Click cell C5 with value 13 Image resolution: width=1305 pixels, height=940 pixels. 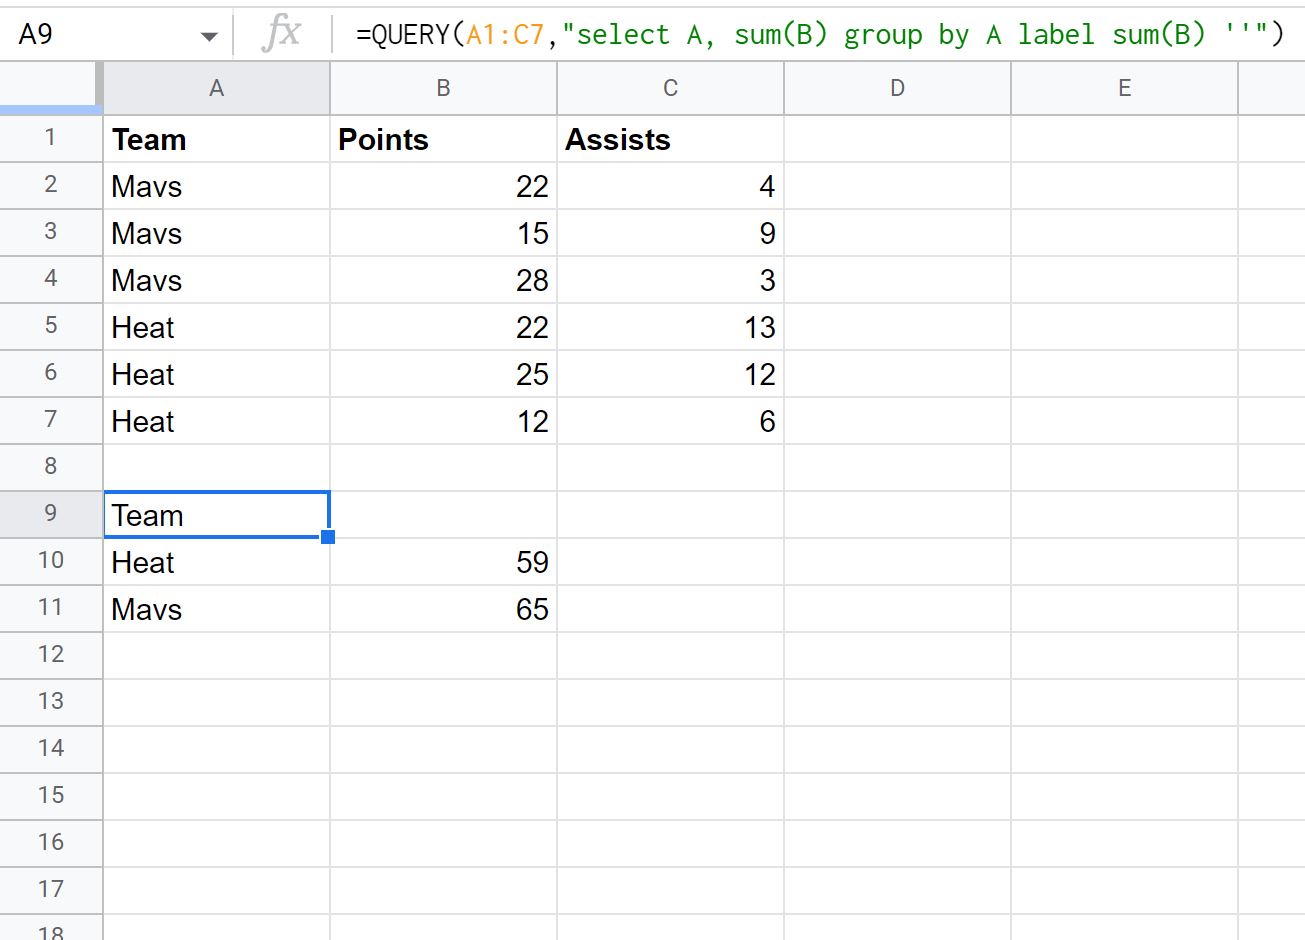pos(670,327)
